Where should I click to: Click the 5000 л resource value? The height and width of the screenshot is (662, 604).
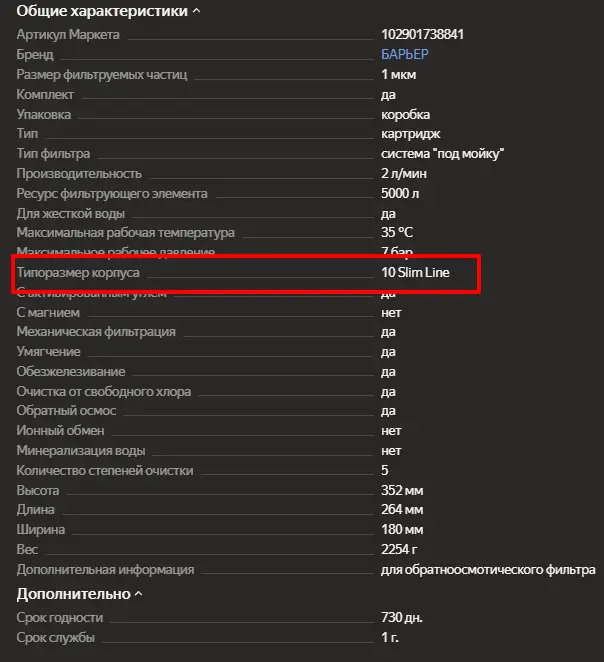(402, 193)
